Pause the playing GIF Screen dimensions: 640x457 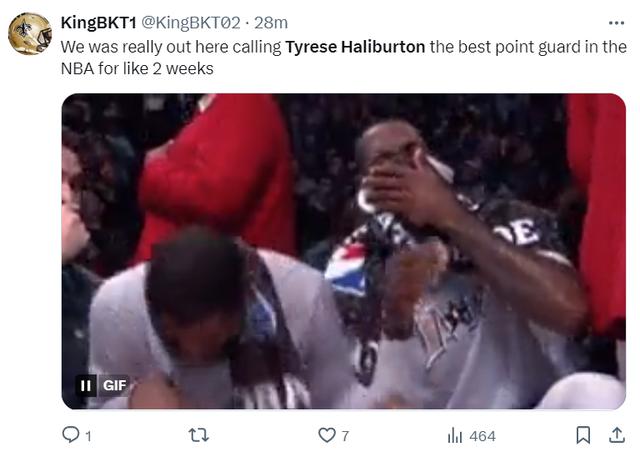pos(86,385)
